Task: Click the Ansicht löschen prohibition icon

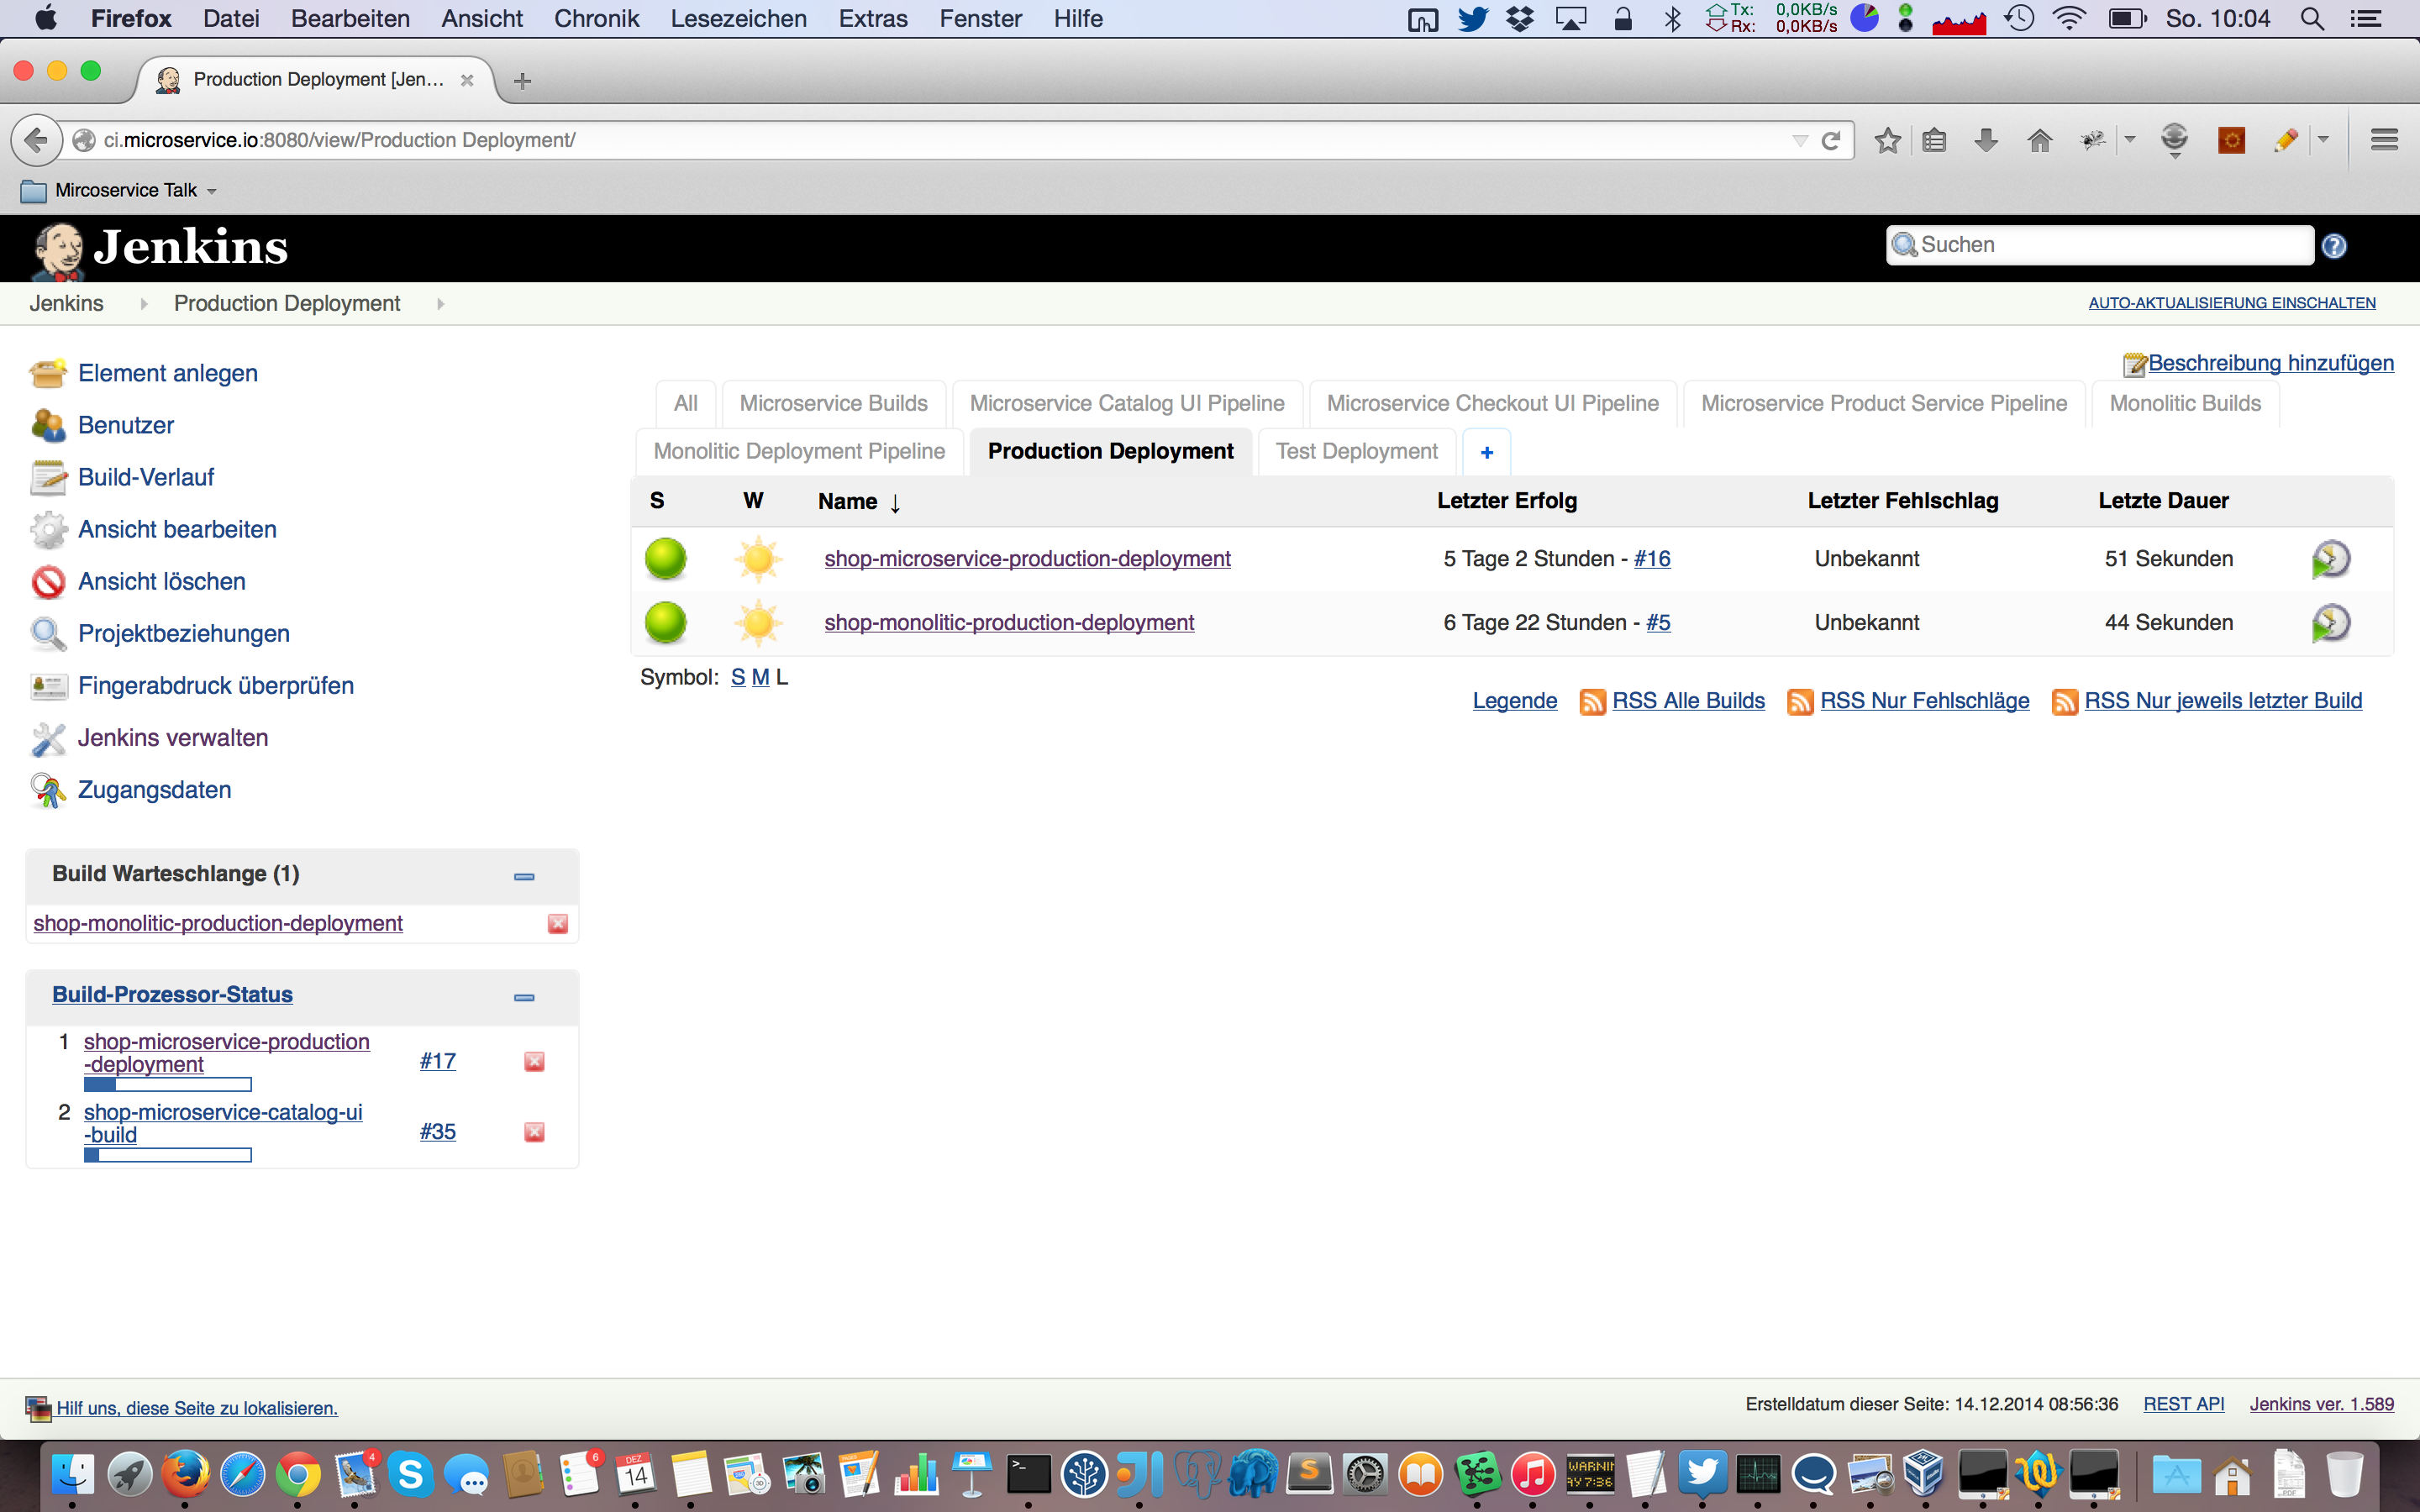Action: click(x=48, y=581)
